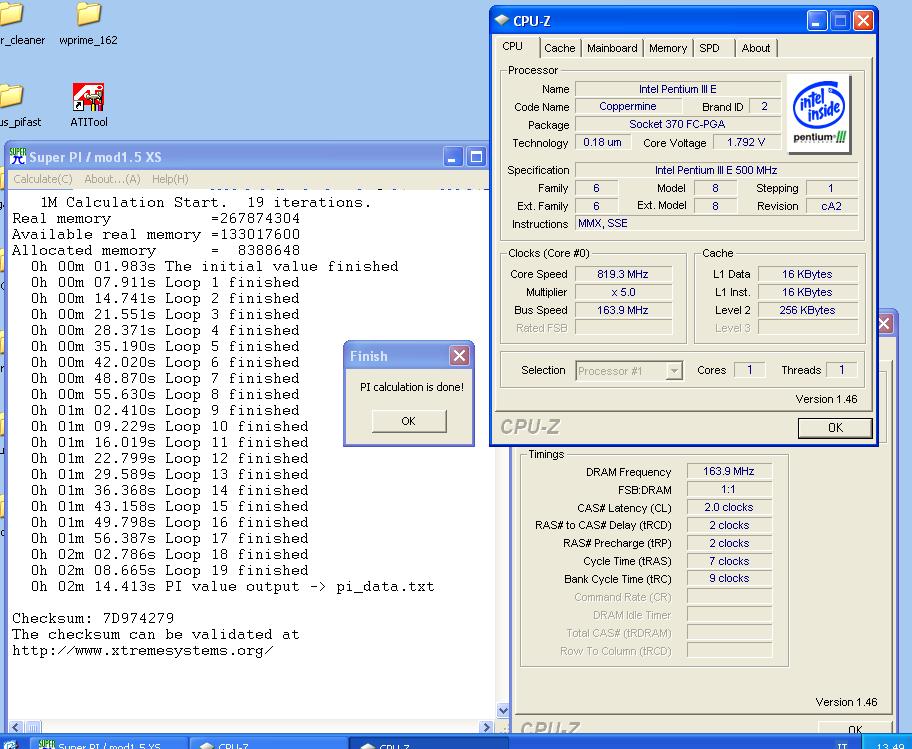912x749 pixels.
Task: Open the Calculate(C) menu in Super PI
Action: (x=42, y=179)
